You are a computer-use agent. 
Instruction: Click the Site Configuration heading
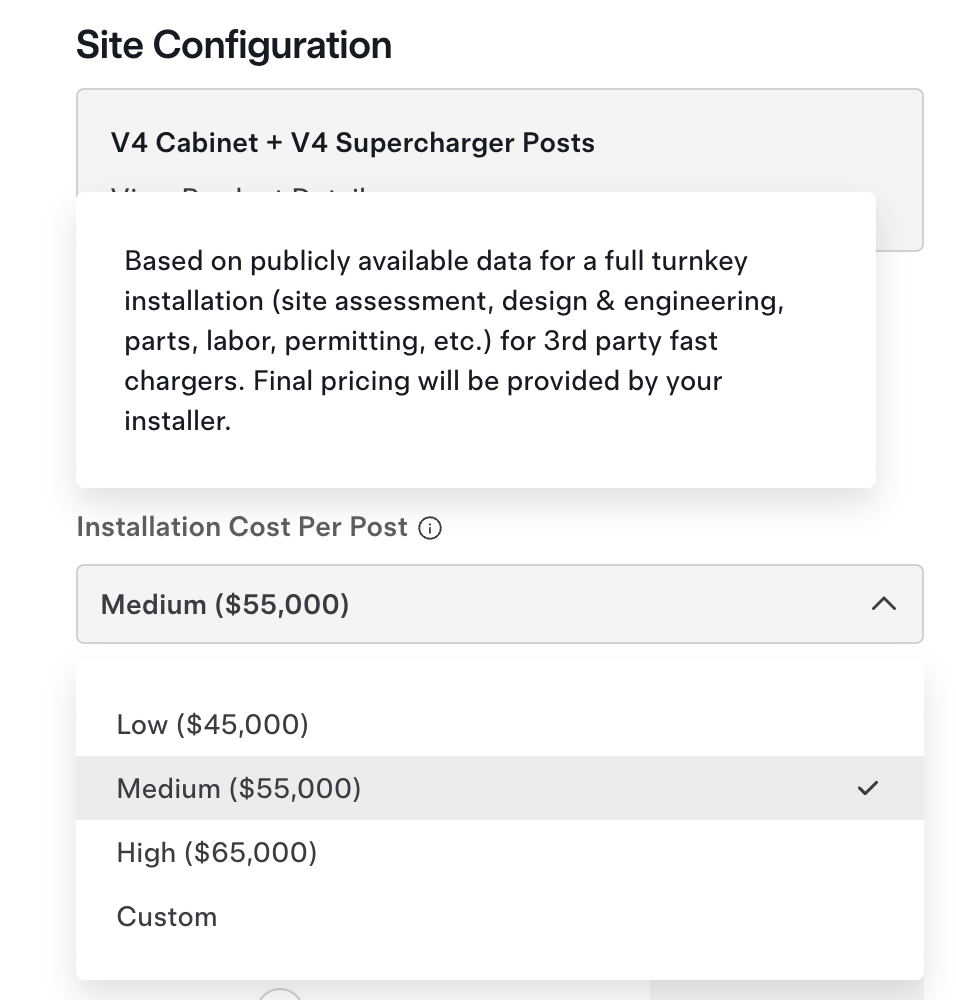pyautogui.click(x=234, y=45)
